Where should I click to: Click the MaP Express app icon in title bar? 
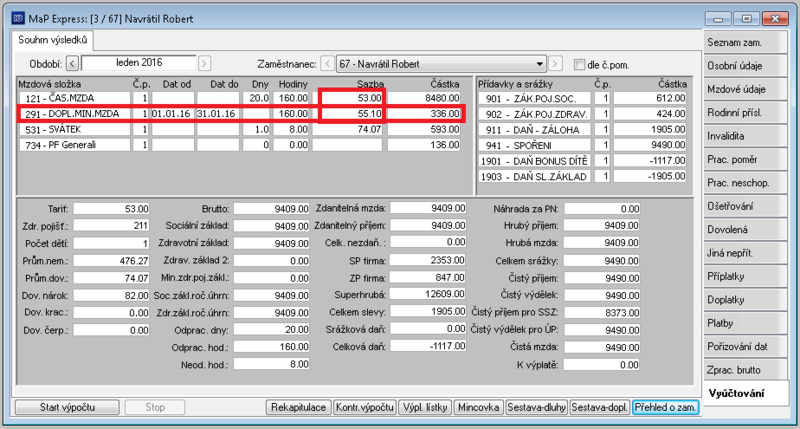click(x=18, y=19)
